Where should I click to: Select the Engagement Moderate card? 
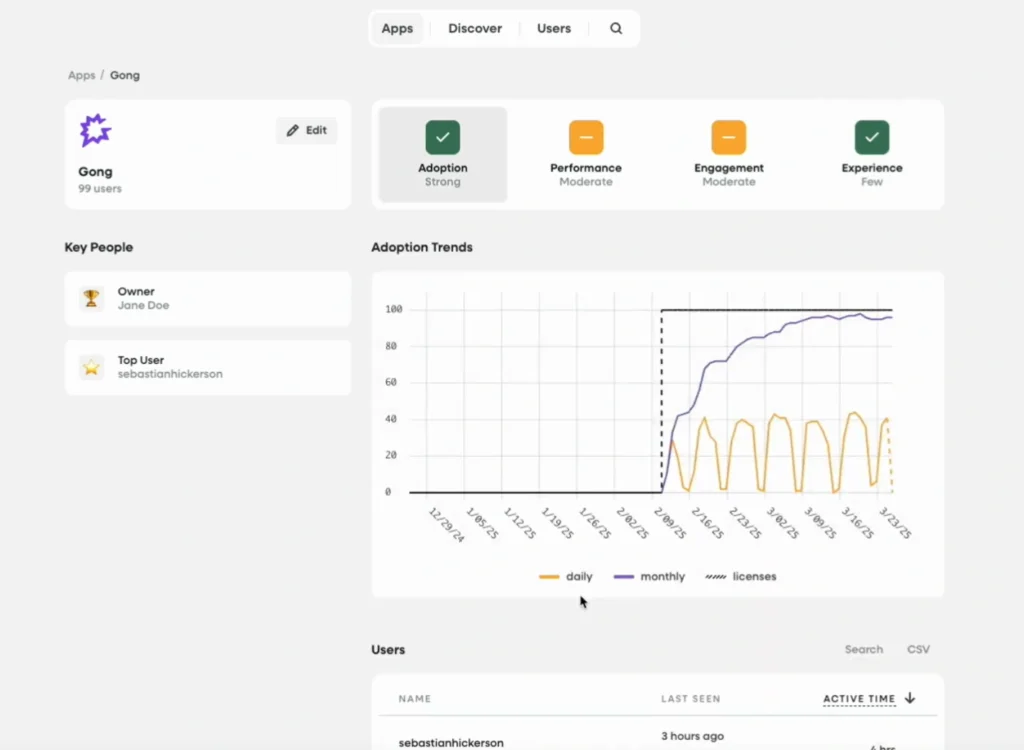(729, 155)
